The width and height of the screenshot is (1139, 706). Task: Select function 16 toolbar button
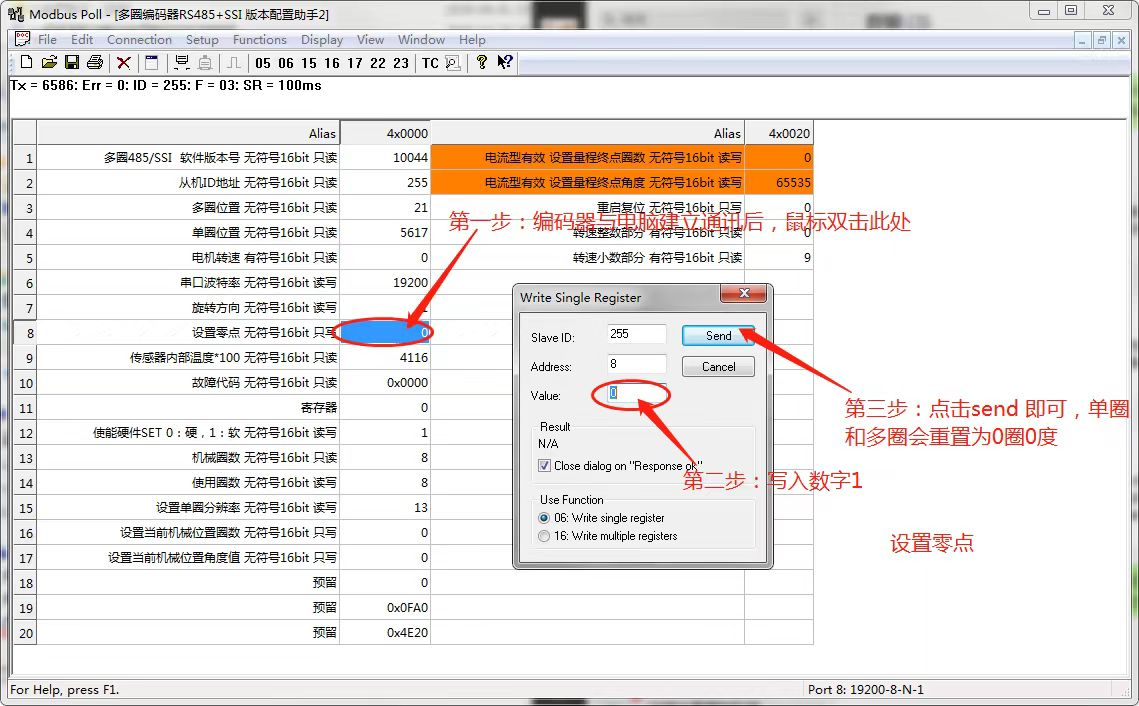pos(332,63)
